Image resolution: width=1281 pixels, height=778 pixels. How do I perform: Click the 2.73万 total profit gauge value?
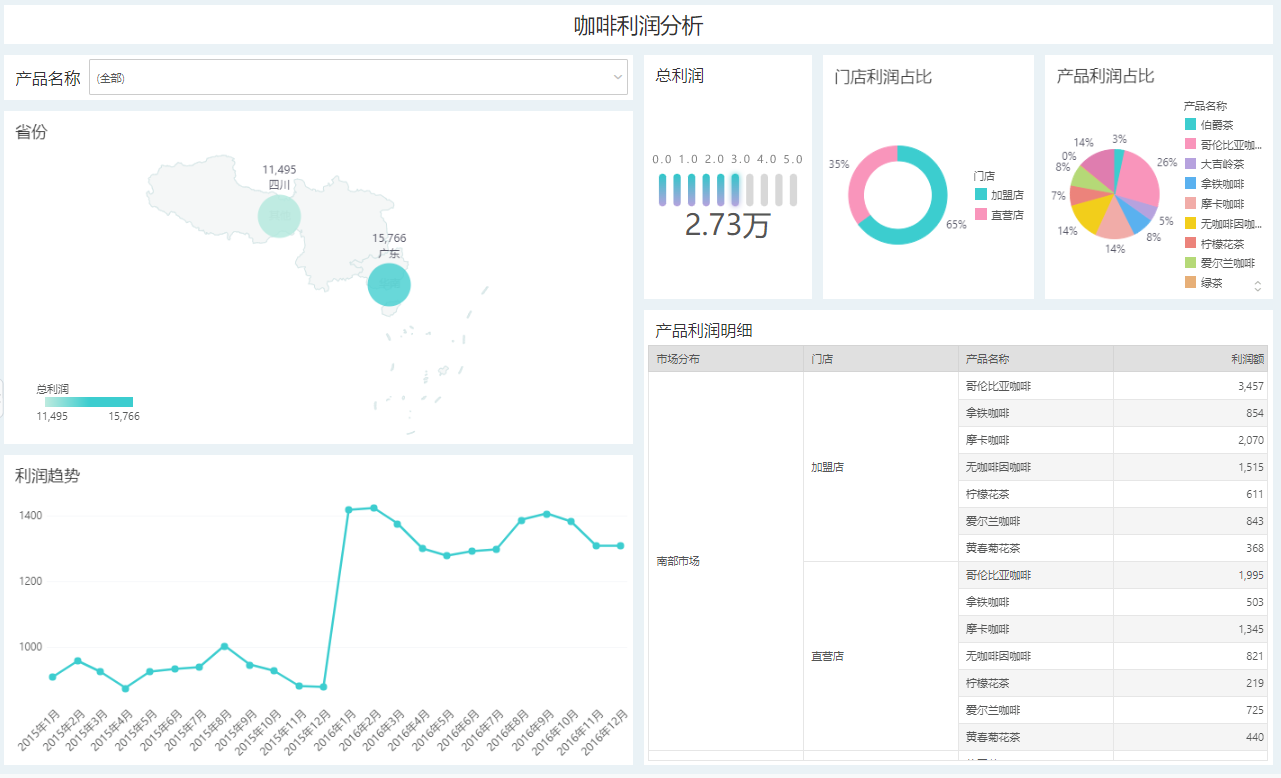click(727, 226)
